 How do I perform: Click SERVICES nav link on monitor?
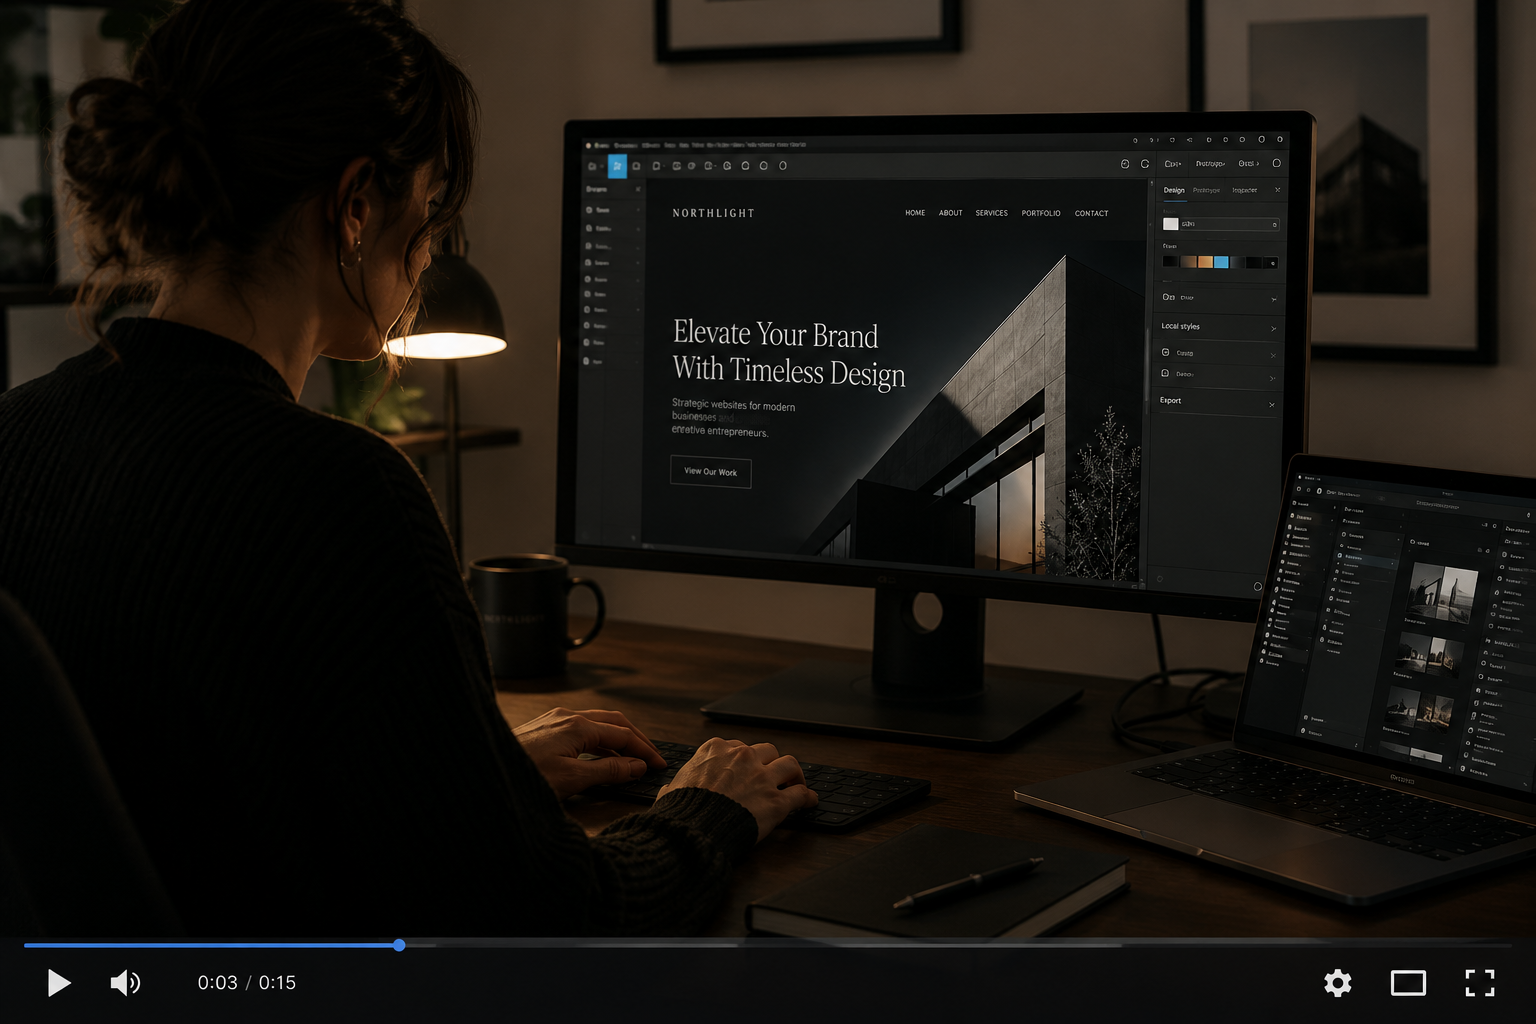(992, 213)
